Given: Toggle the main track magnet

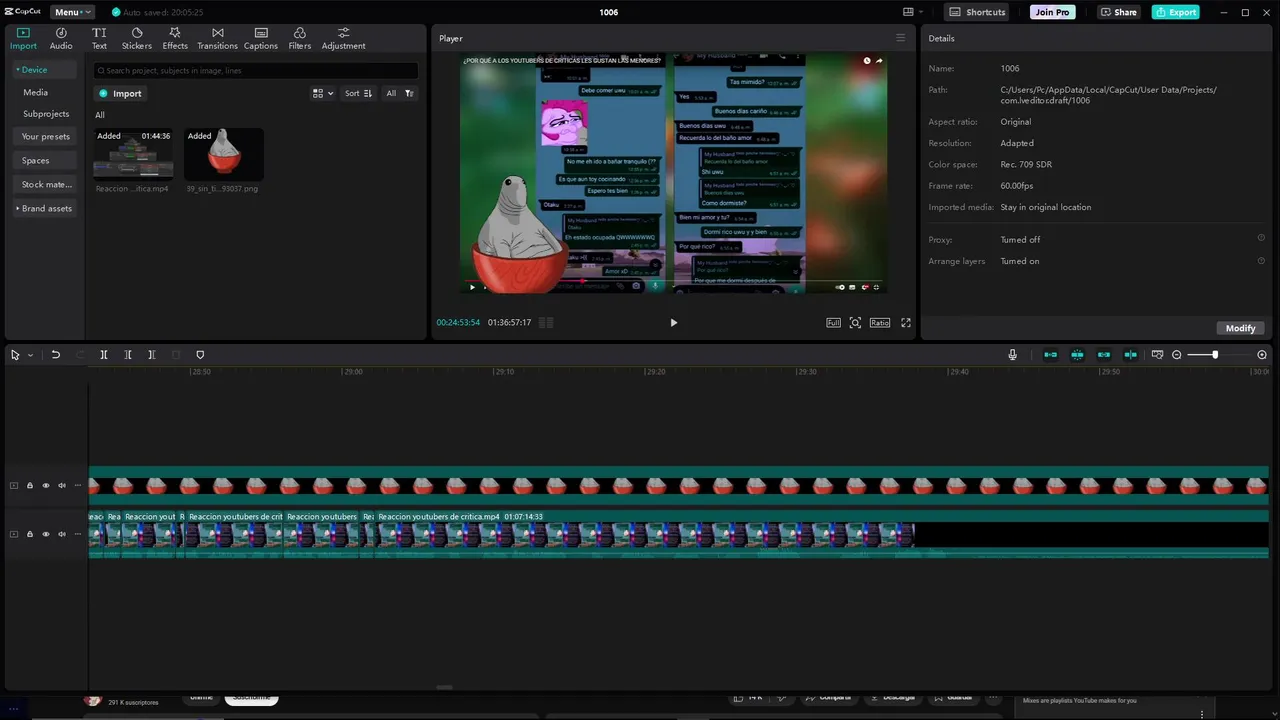Looking at the screenshot, I should pyautogui.click(x=1050, y=355).
